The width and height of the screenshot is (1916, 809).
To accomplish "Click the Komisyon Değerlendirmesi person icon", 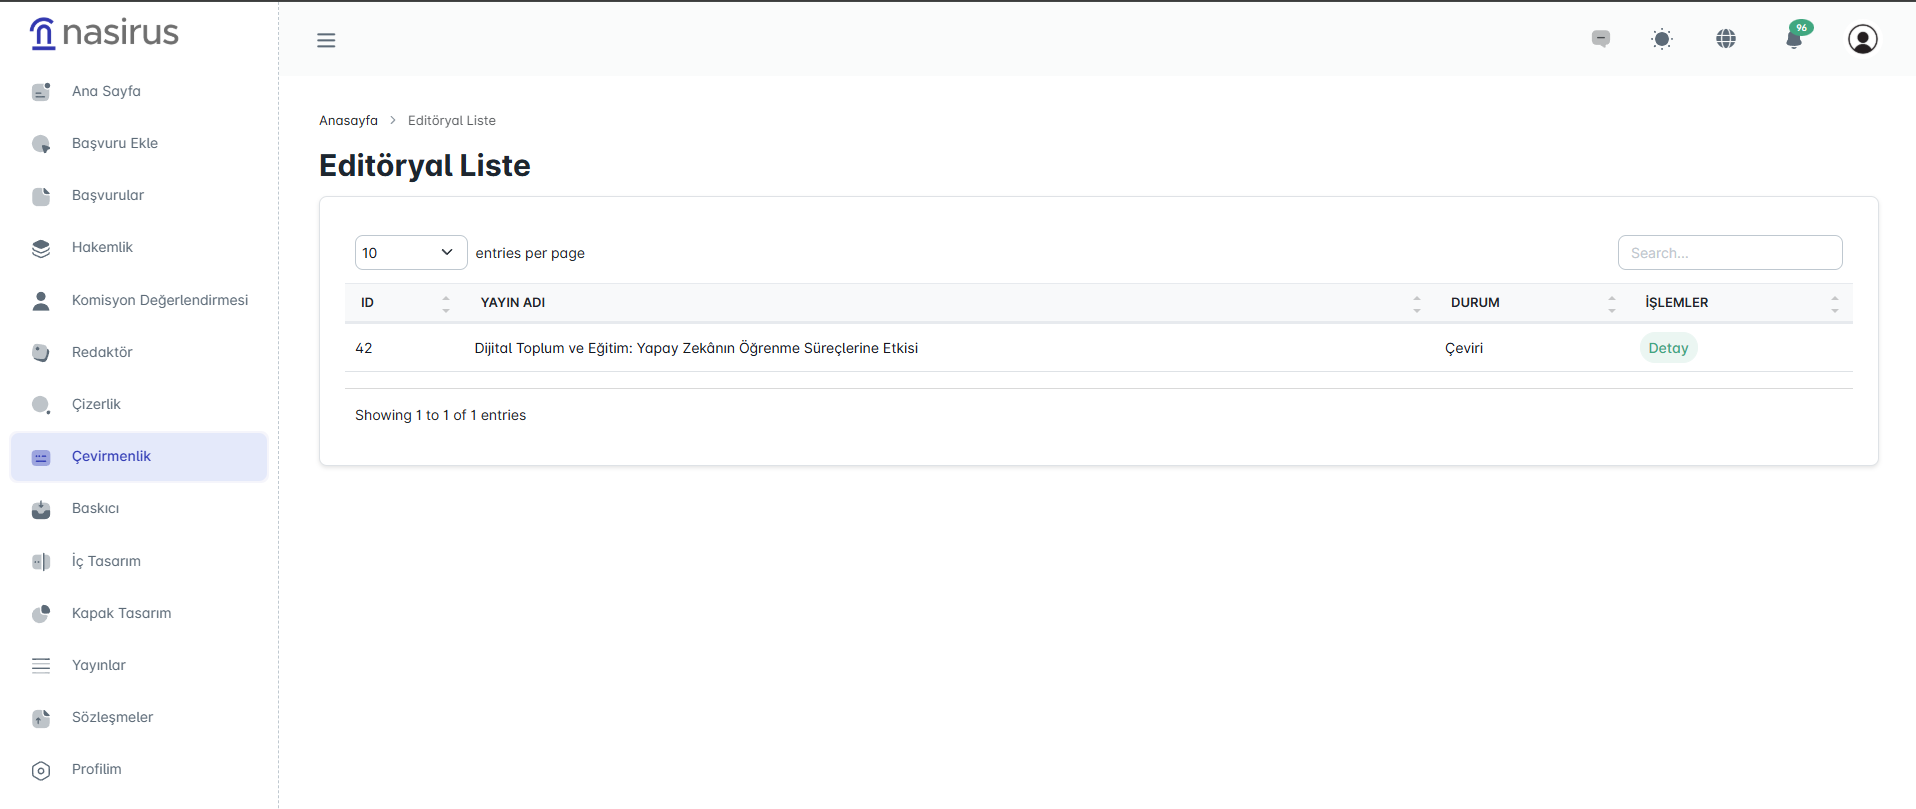I will tap(41, 301).
